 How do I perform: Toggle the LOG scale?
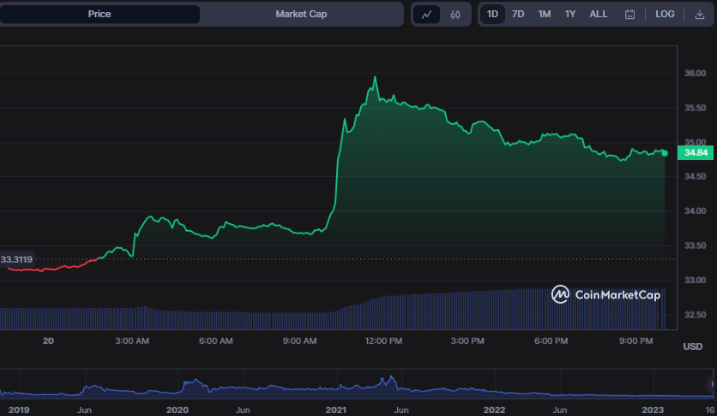coord(664,14)
